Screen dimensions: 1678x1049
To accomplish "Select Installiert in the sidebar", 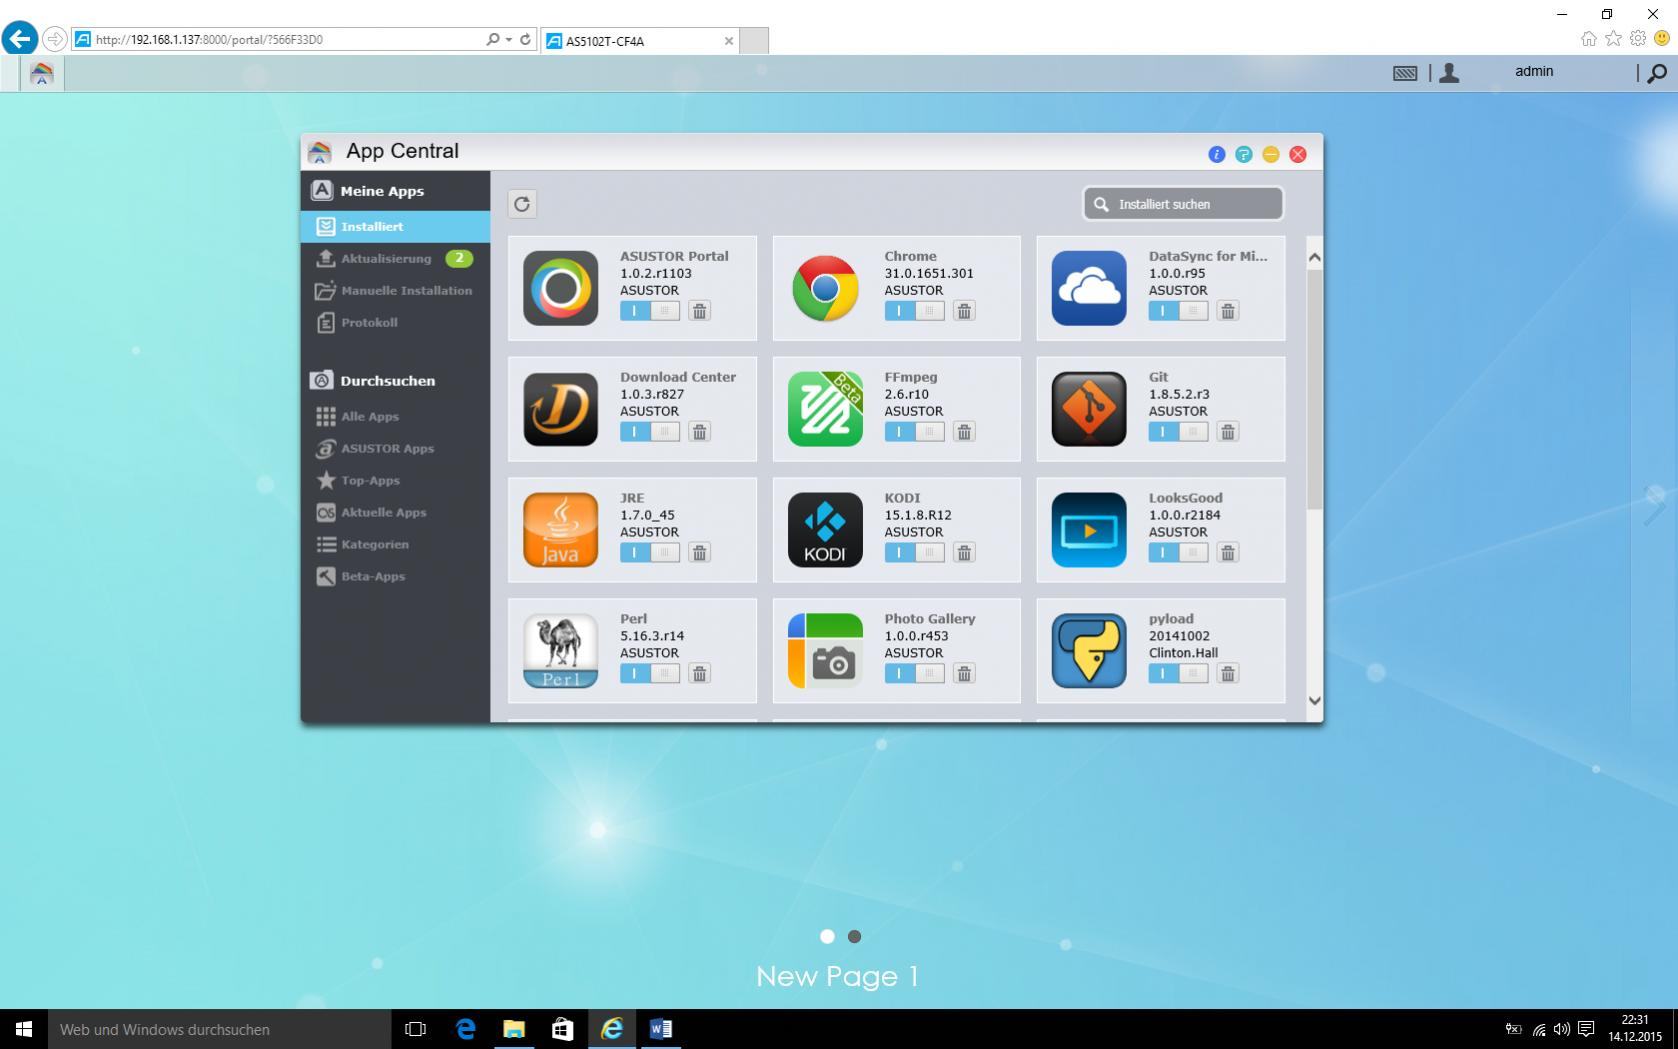I will [x=395, y=226].
